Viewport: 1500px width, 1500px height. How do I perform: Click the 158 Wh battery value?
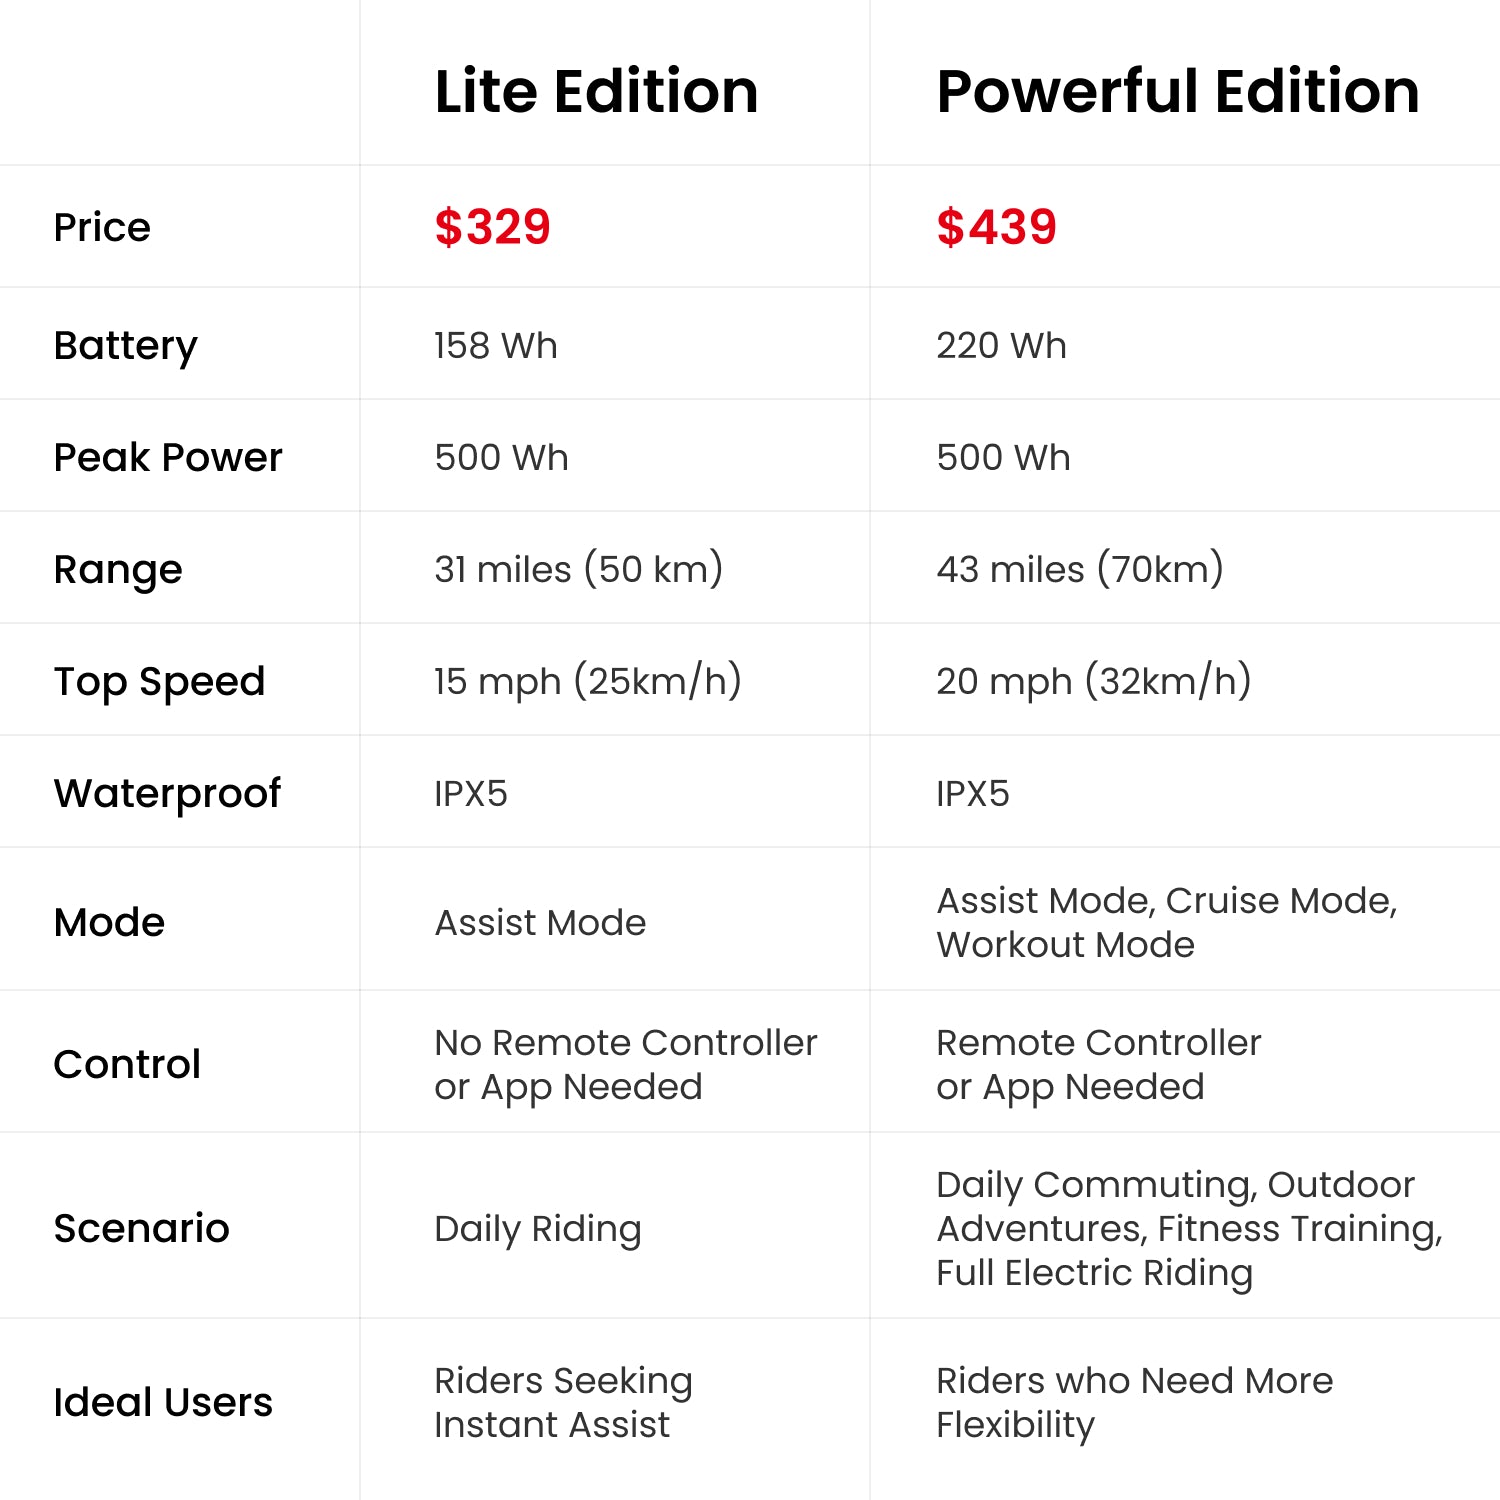[495, 346]
